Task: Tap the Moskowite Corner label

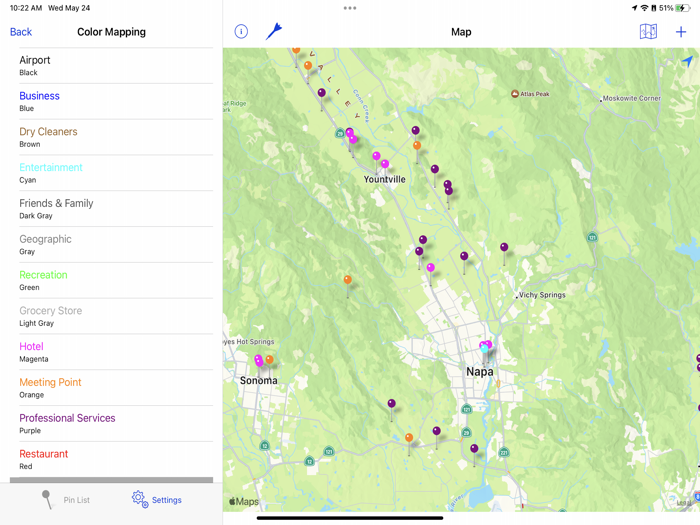Action: coord(630,98)
